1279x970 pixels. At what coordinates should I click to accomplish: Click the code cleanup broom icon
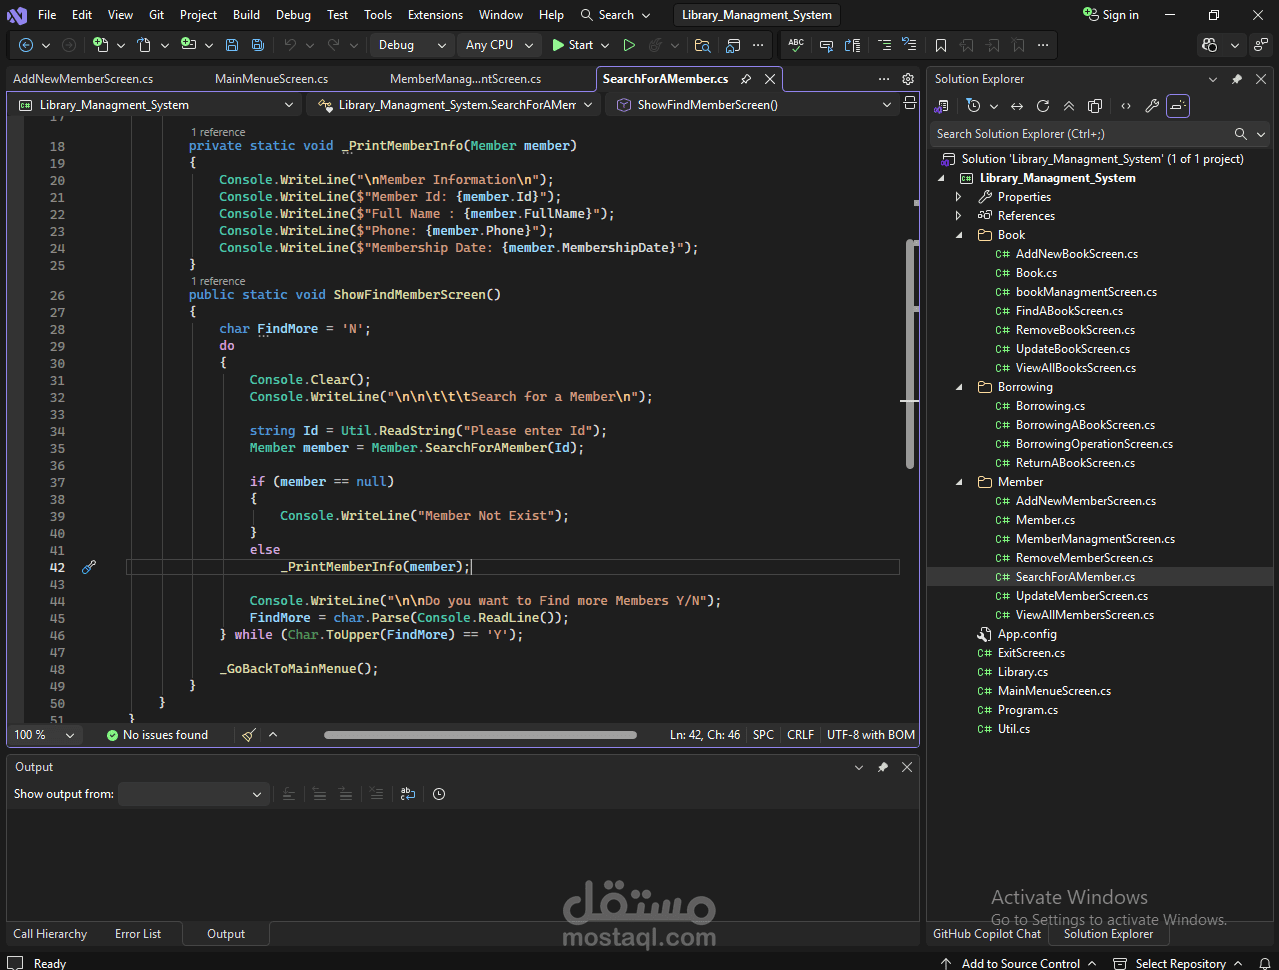pos(249,735)
